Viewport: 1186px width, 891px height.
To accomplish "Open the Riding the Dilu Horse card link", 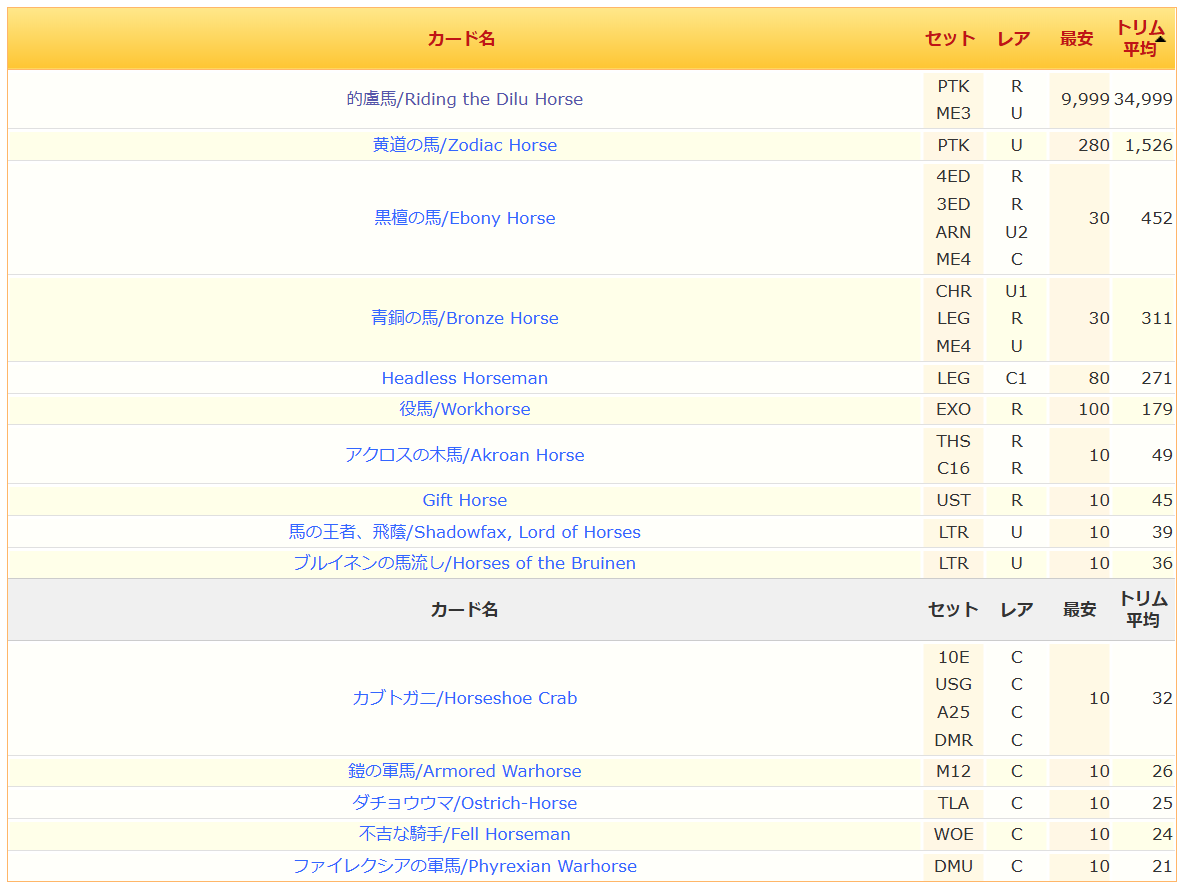I will 464,99.
